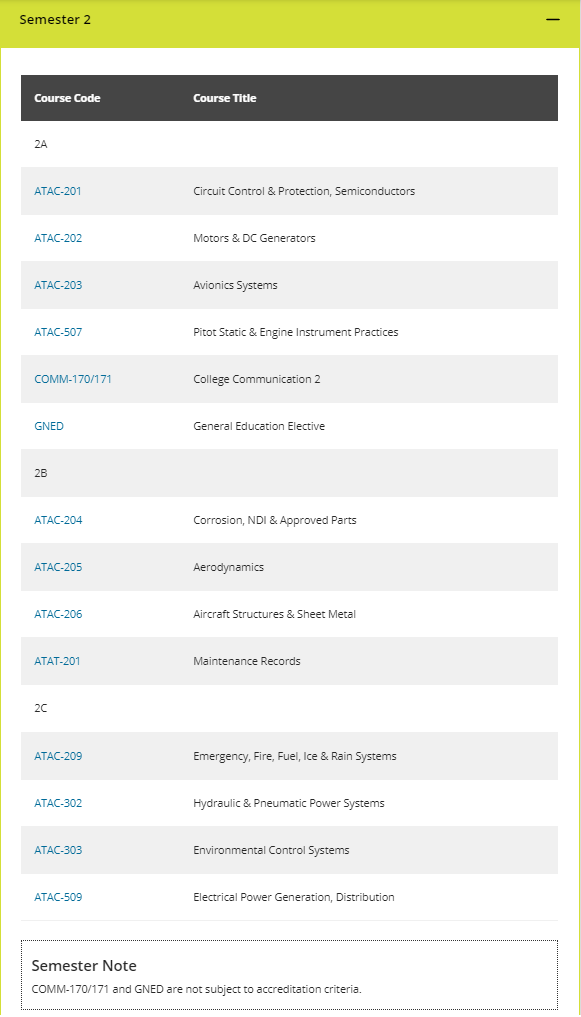This screenshot has width=581, height=1017.
Task: Open the ATAC-206 course link
Action: tap(58, 614)
